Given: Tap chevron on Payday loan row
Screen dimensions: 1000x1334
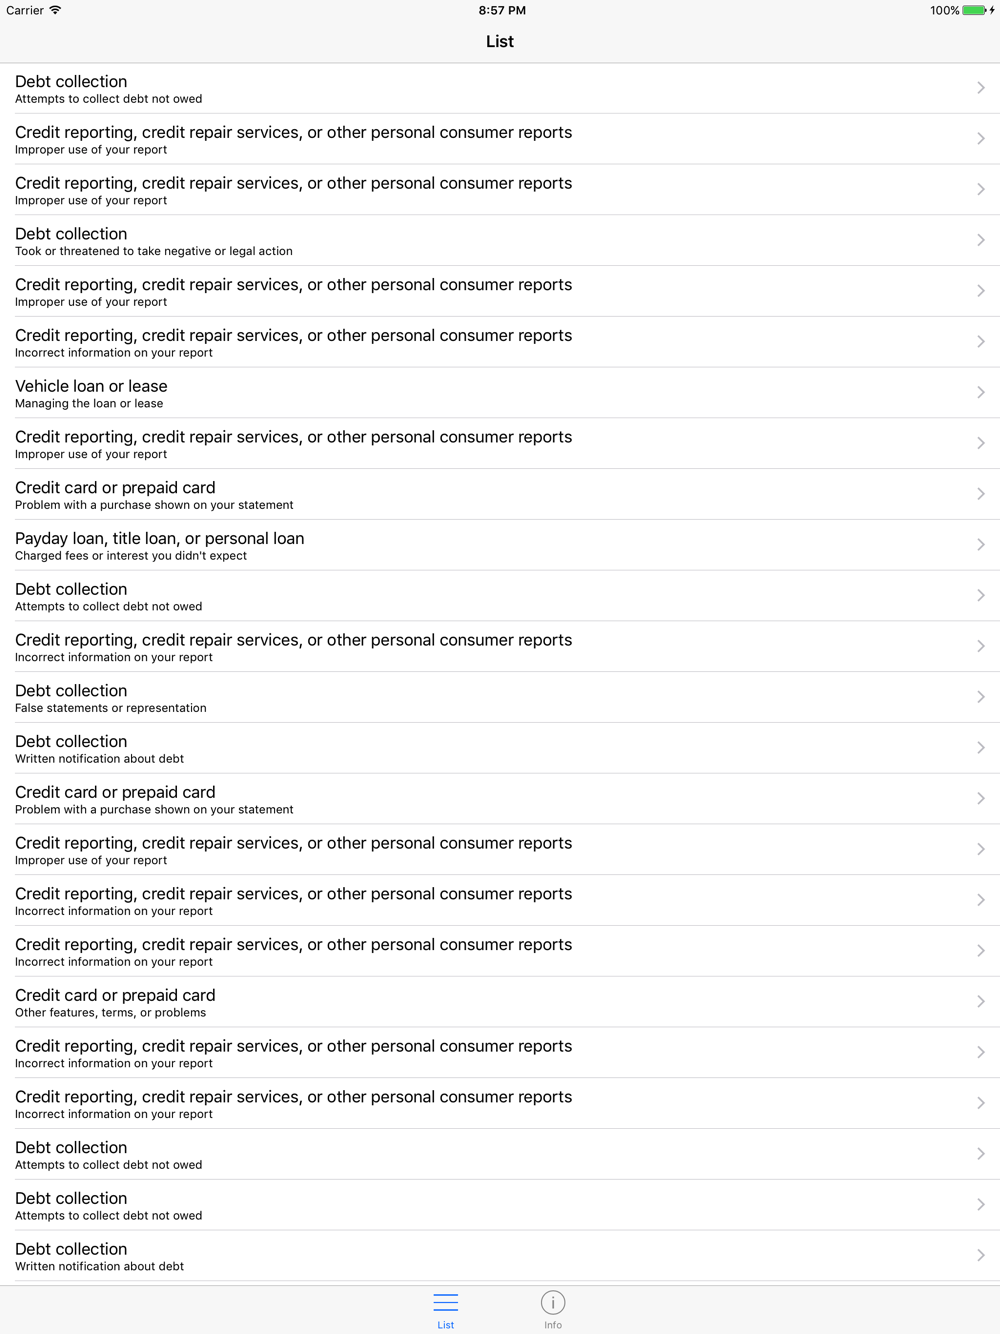Looking at the screenshot, I should coord(981,544).
